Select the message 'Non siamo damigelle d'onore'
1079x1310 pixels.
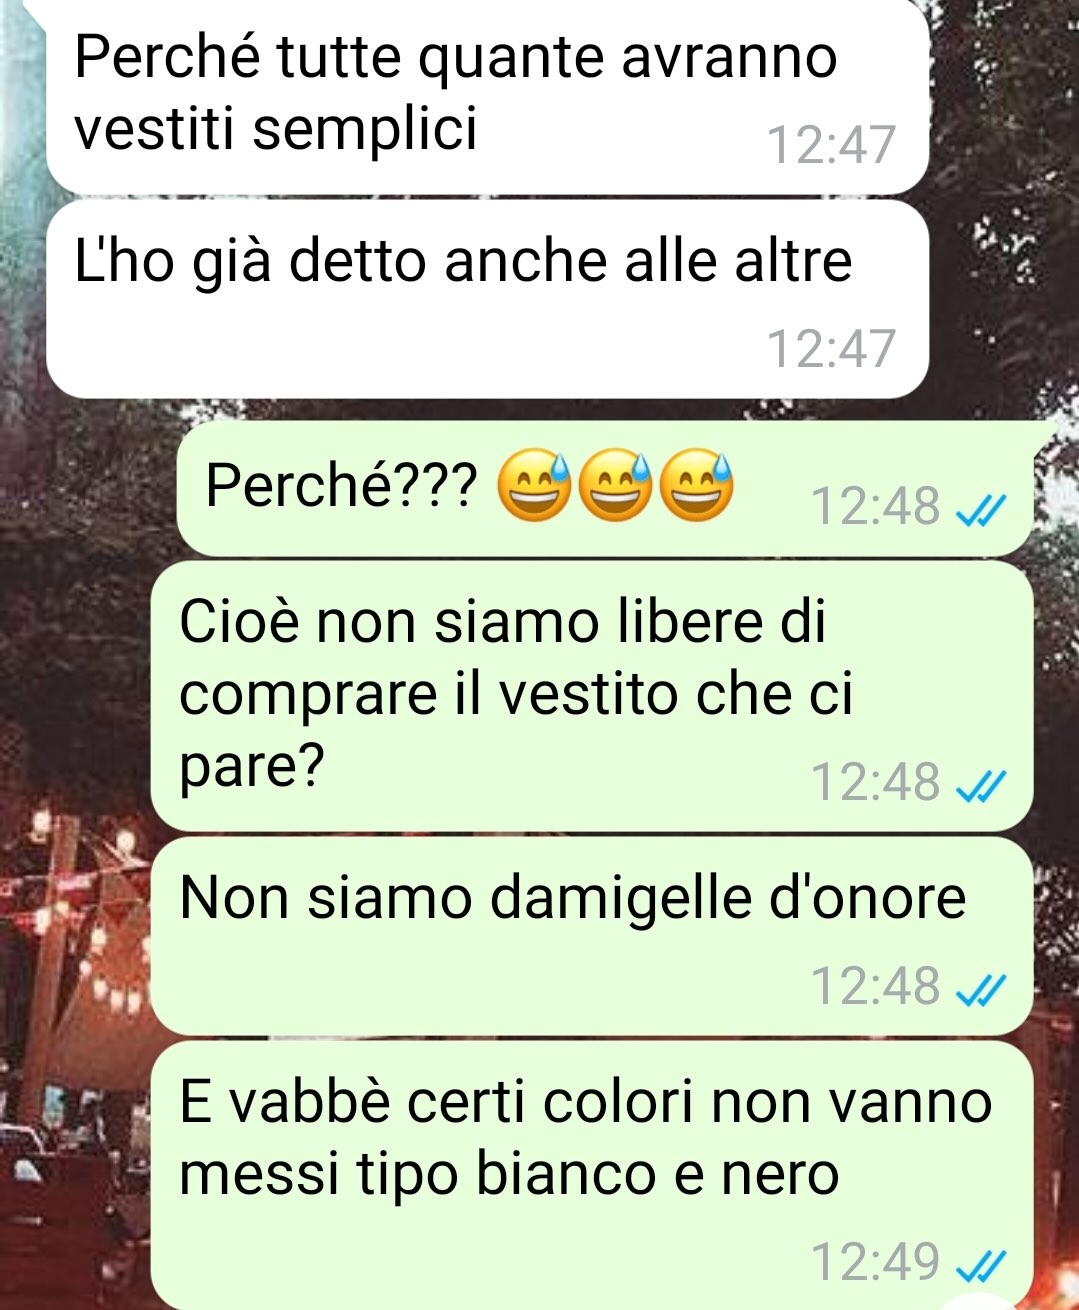592,936
